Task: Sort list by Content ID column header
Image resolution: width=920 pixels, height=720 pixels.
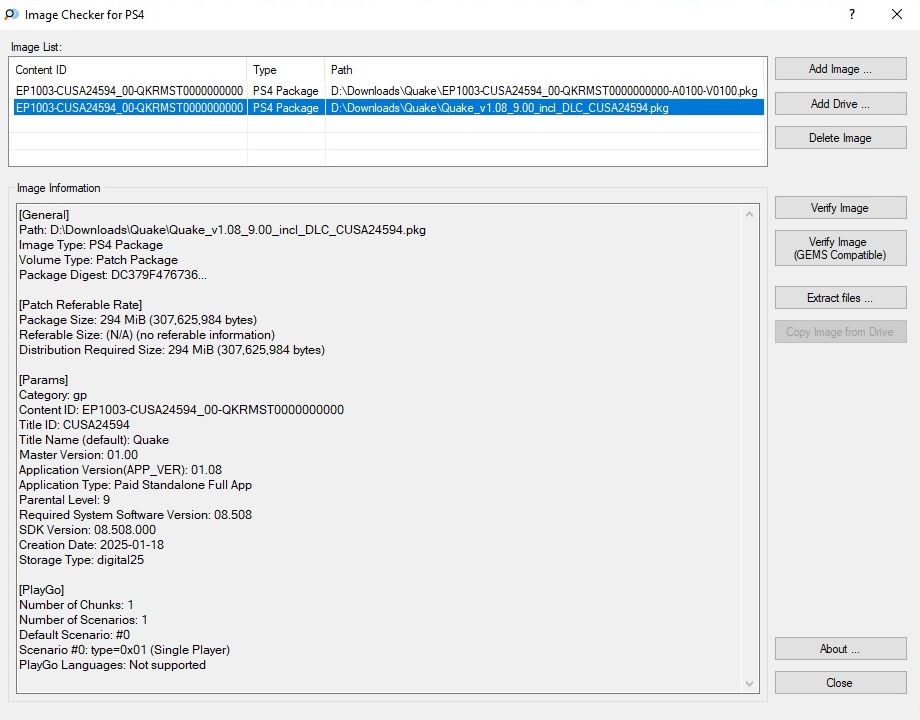Action: [128, 69]
